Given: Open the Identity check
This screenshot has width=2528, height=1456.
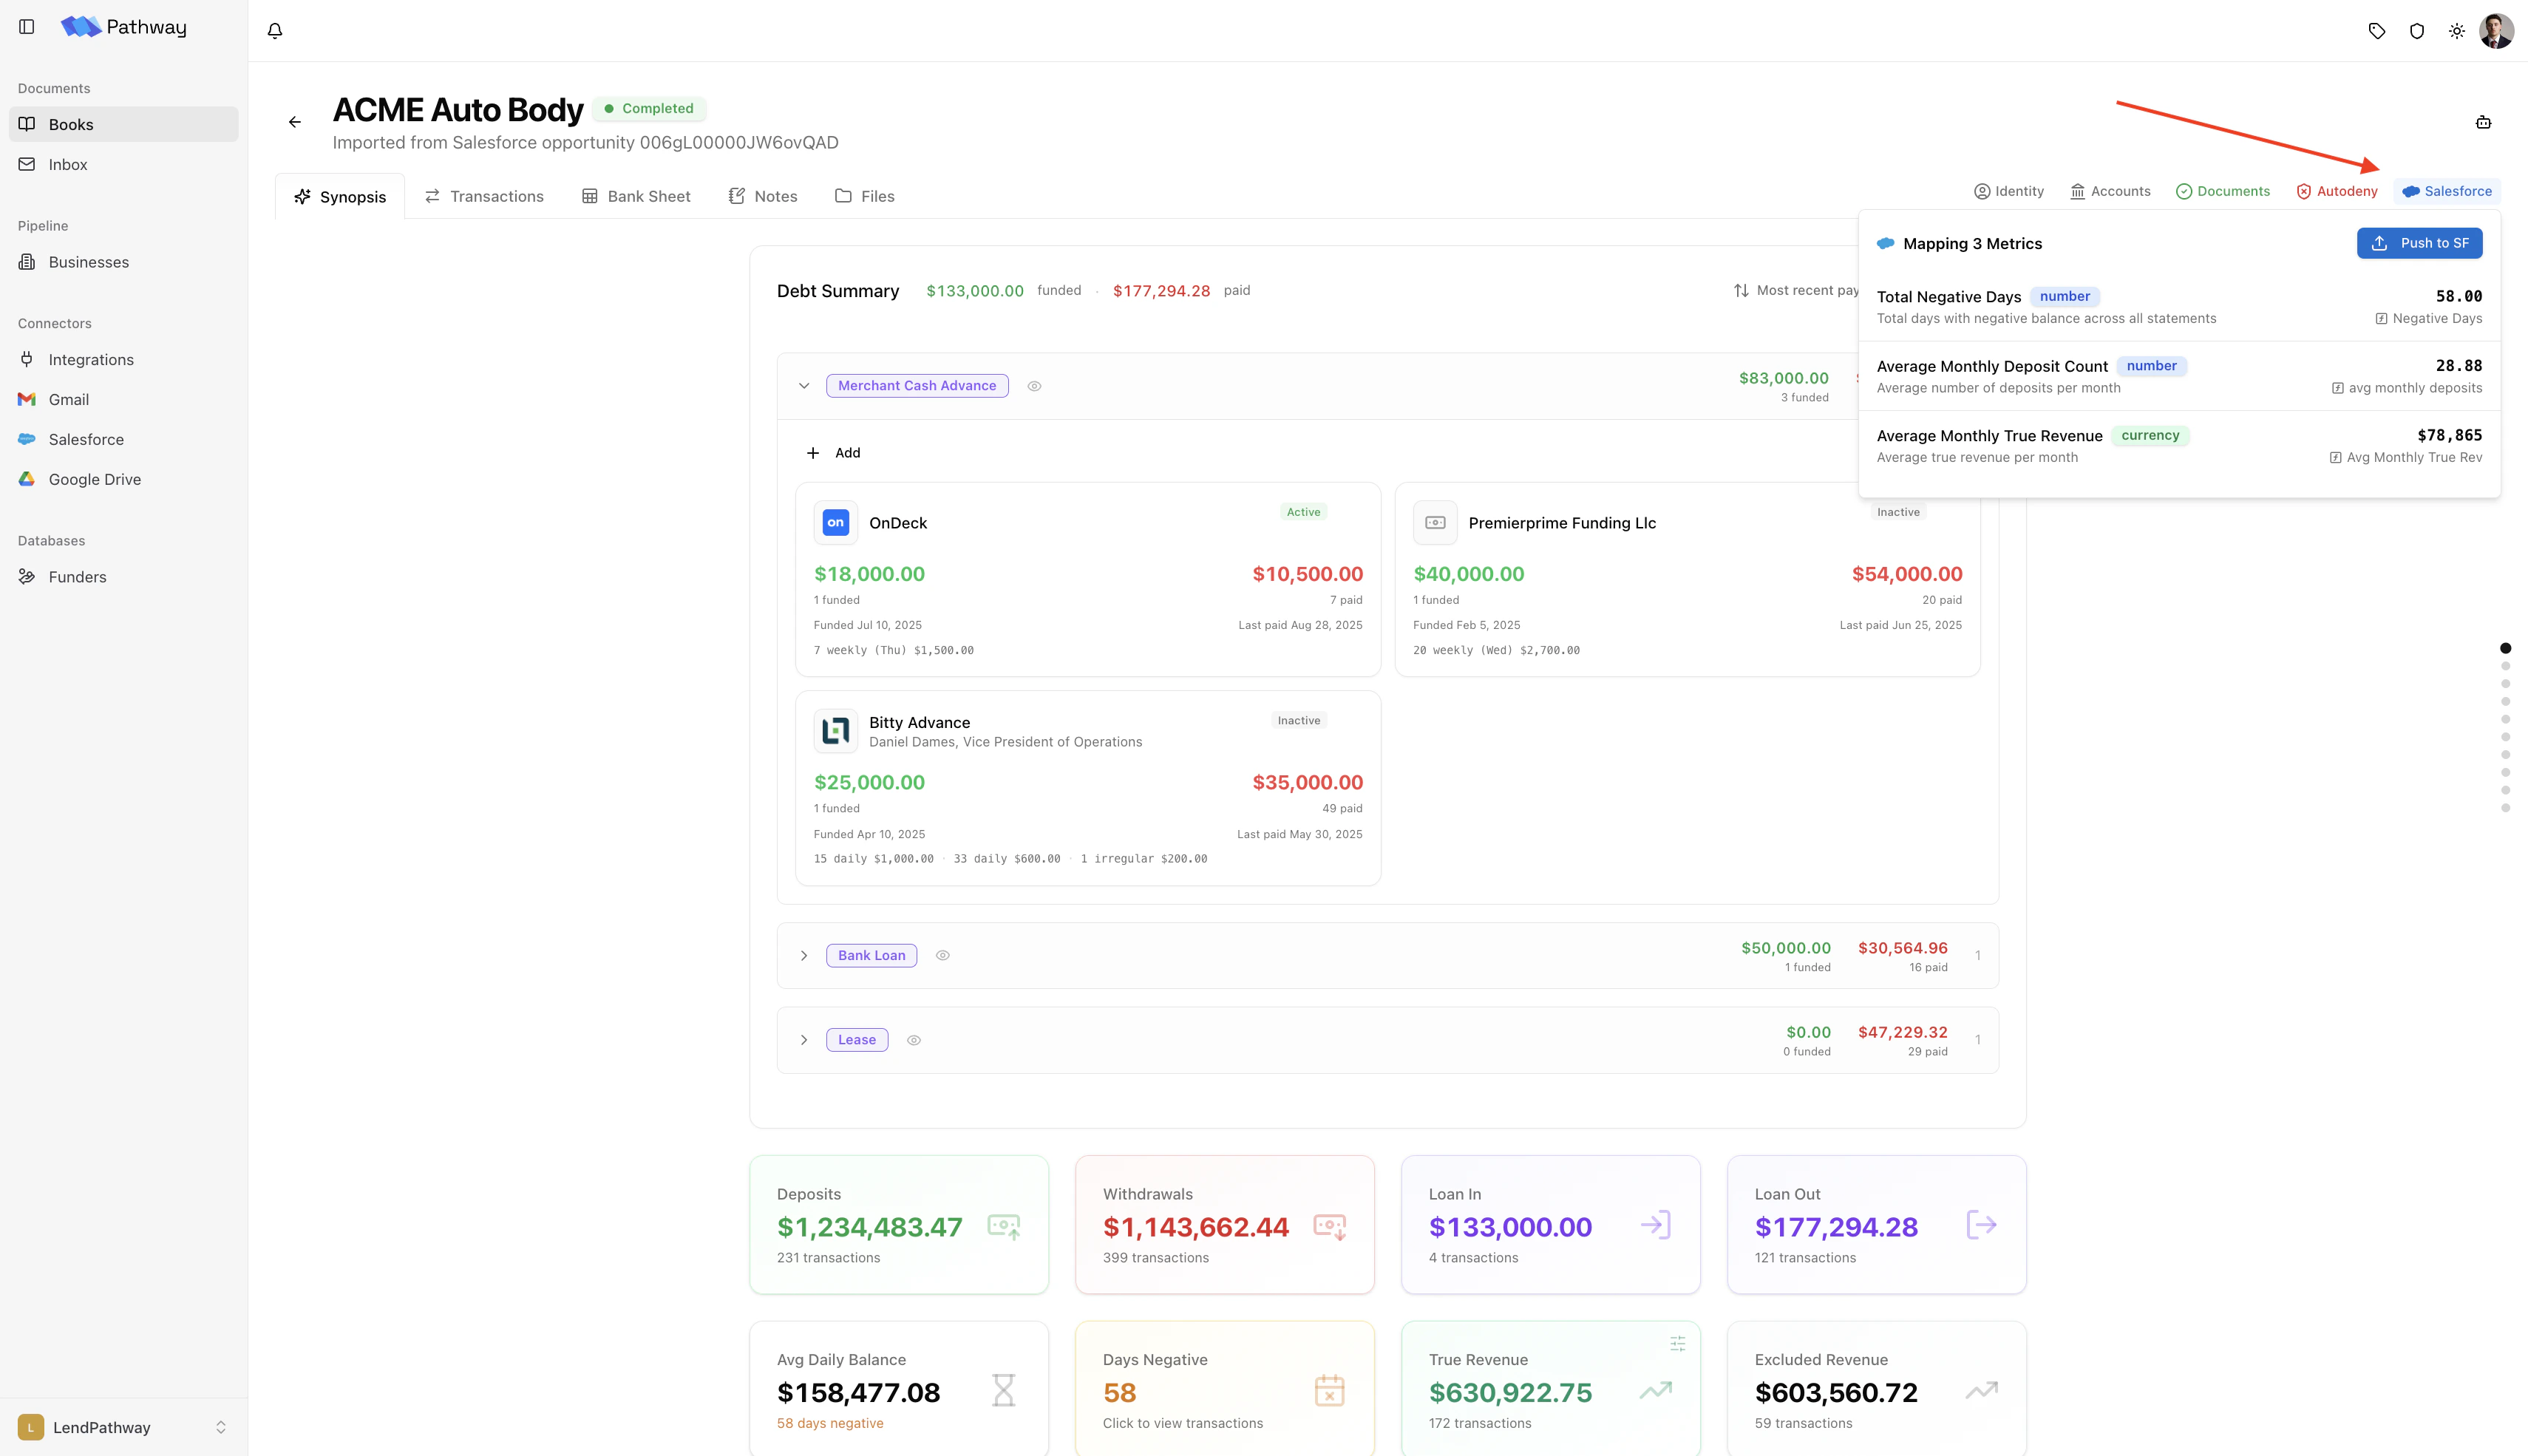Looking at the screenshot, I should click(x=2009, y=191).
